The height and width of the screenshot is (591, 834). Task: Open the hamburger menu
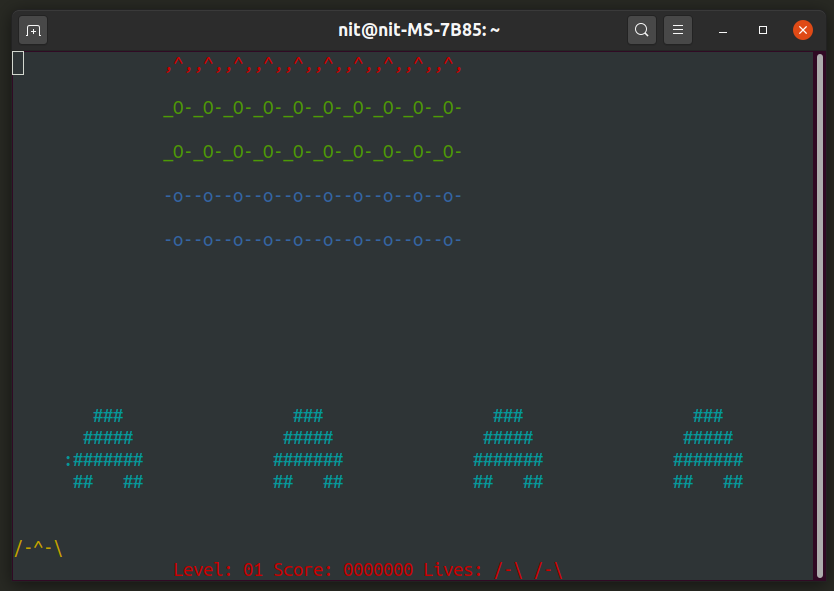[678, 30]
